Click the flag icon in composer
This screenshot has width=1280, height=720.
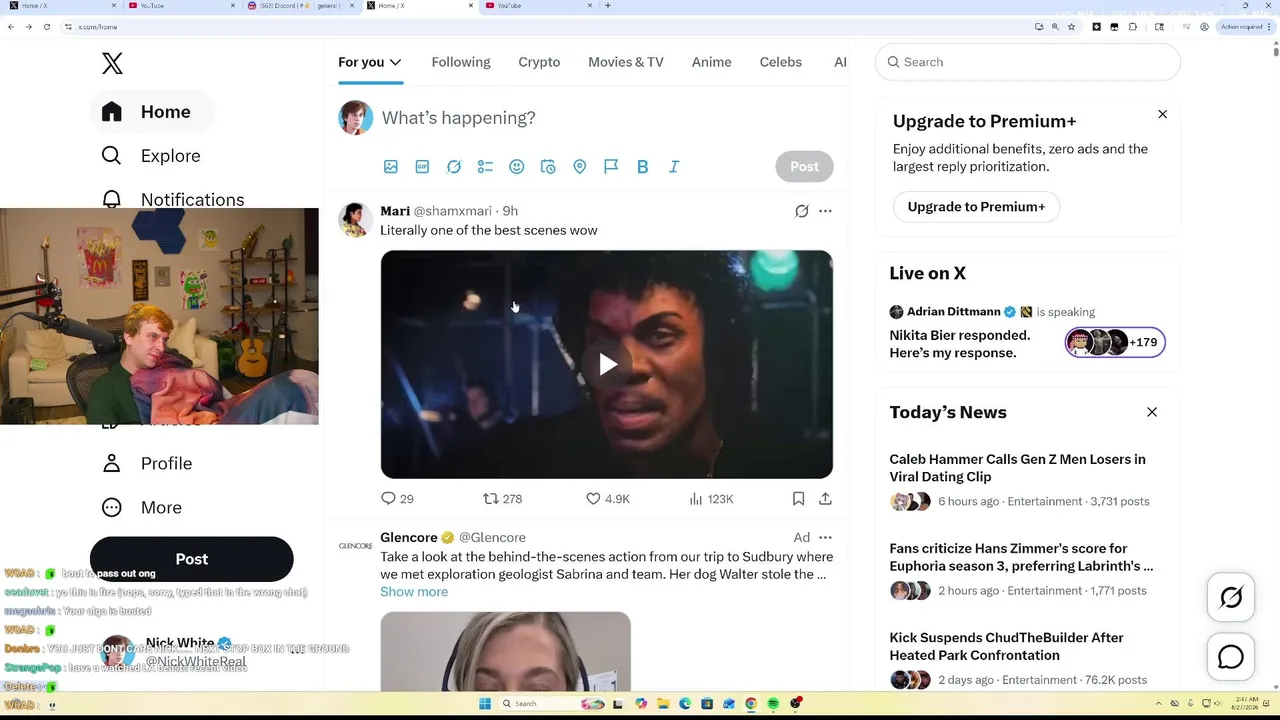coord(611,167)
